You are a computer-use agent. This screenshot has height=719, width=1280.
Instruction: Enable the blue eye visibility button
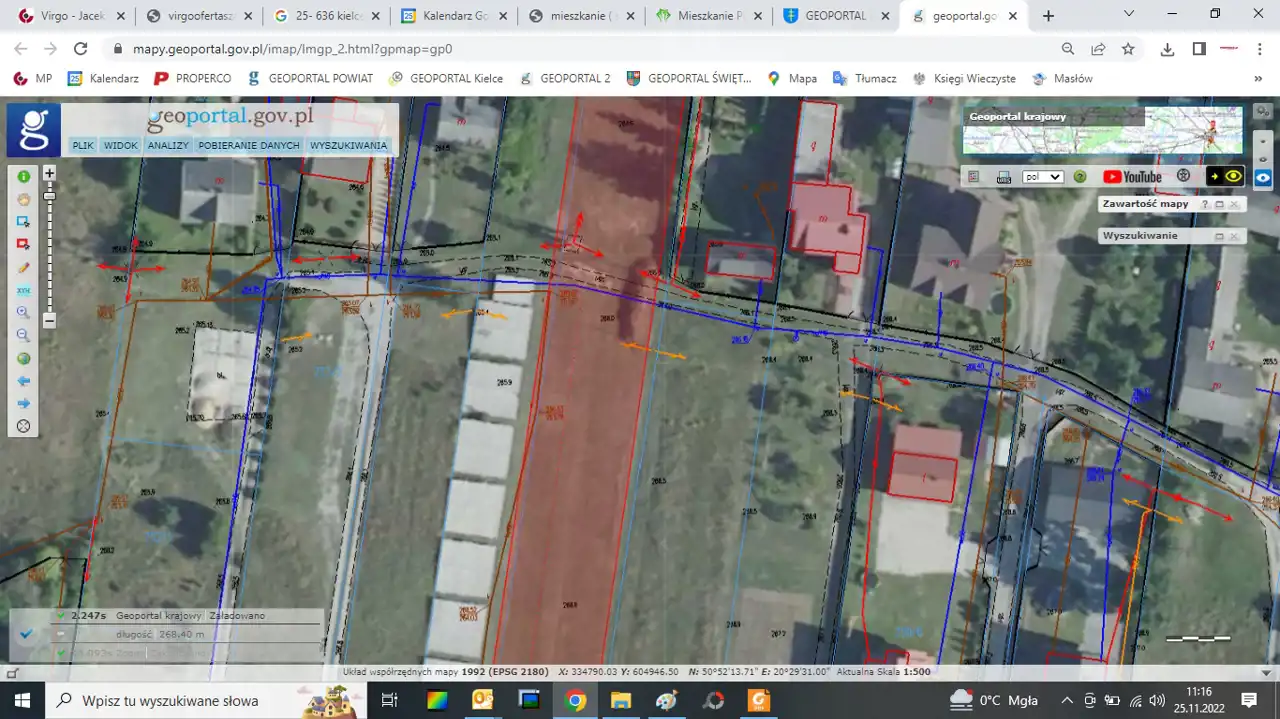pos(1263,177)
